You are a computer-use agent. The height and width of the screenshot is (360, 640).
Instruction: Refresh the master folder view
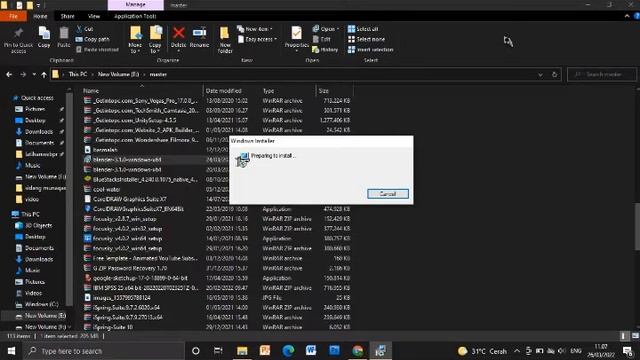click(554, 75)
